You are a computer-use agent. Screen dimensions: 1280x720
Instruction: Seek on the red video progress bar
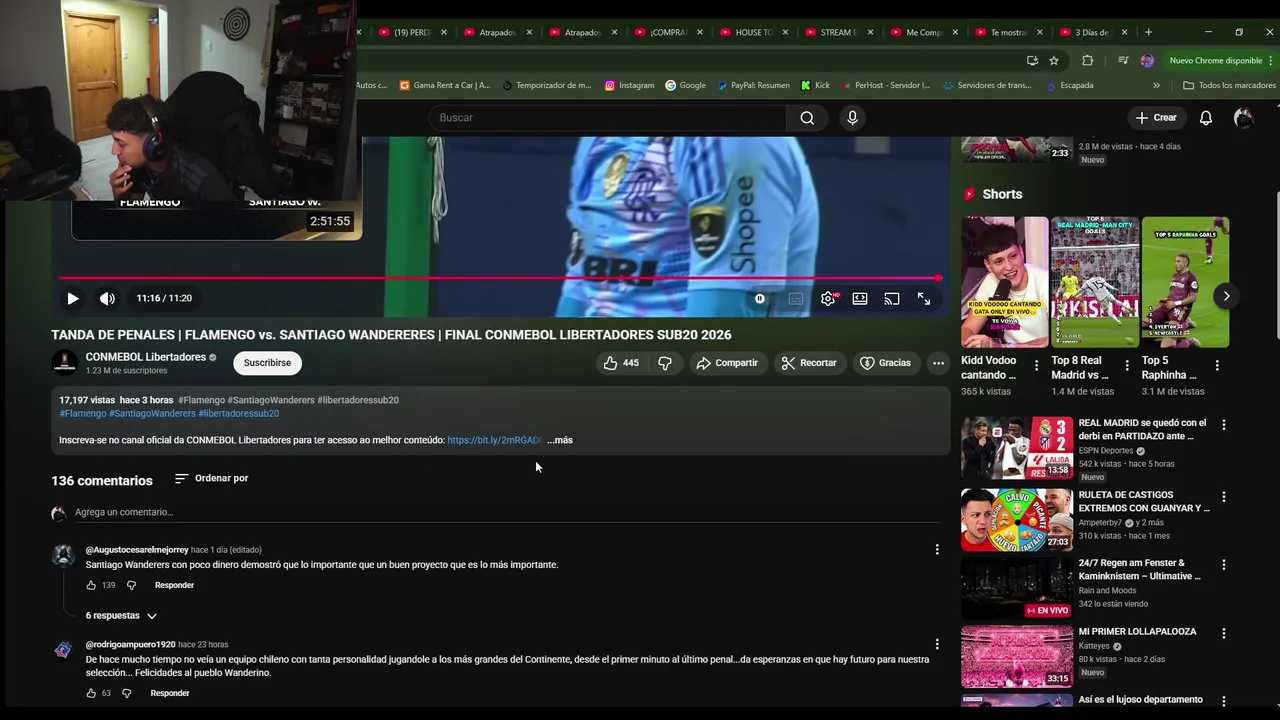[500, 278]
